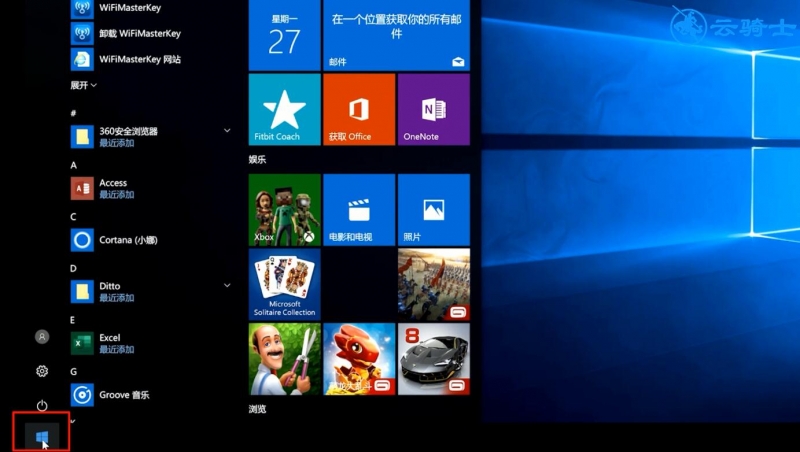
Task: Open the Settings gear icon
Action: 42,371
